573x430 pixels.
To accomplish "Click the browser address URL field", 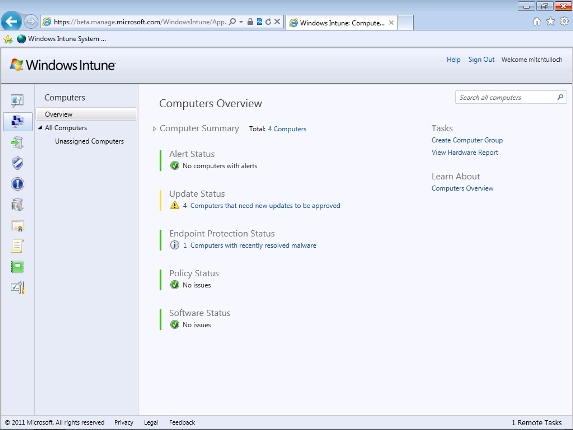I will [140, 22].
